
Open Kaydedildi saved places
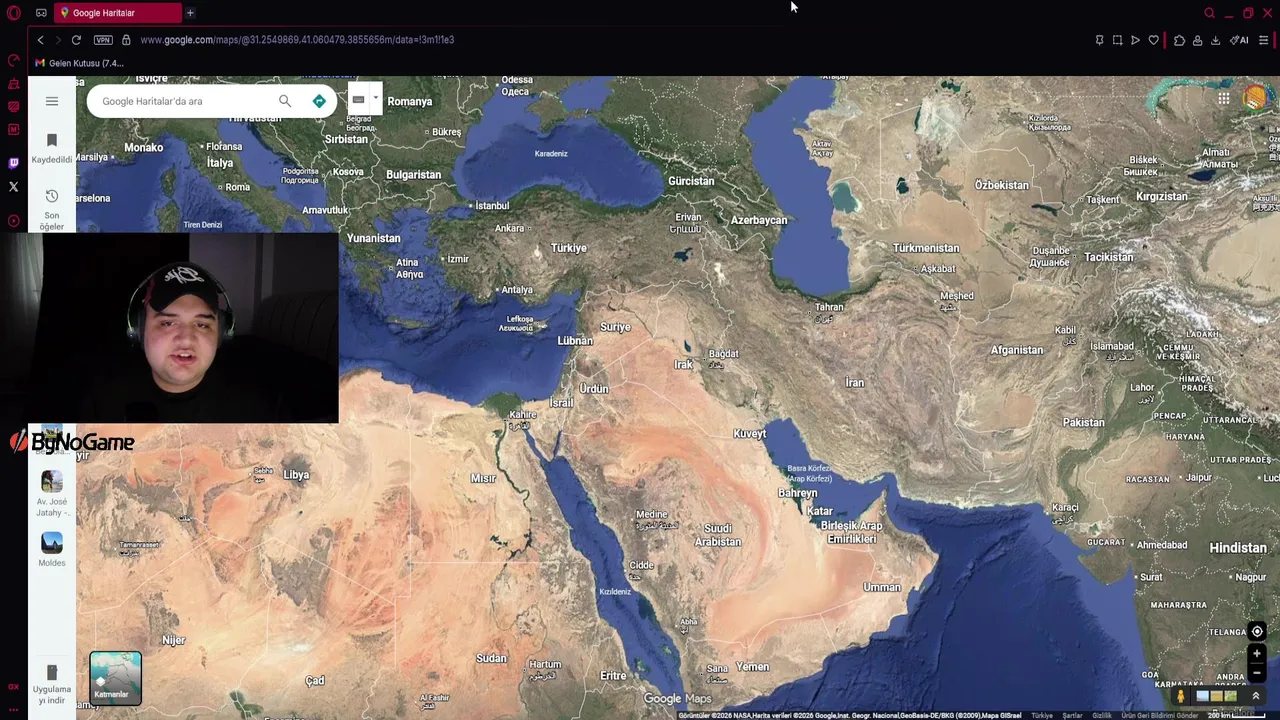[52, 148]
